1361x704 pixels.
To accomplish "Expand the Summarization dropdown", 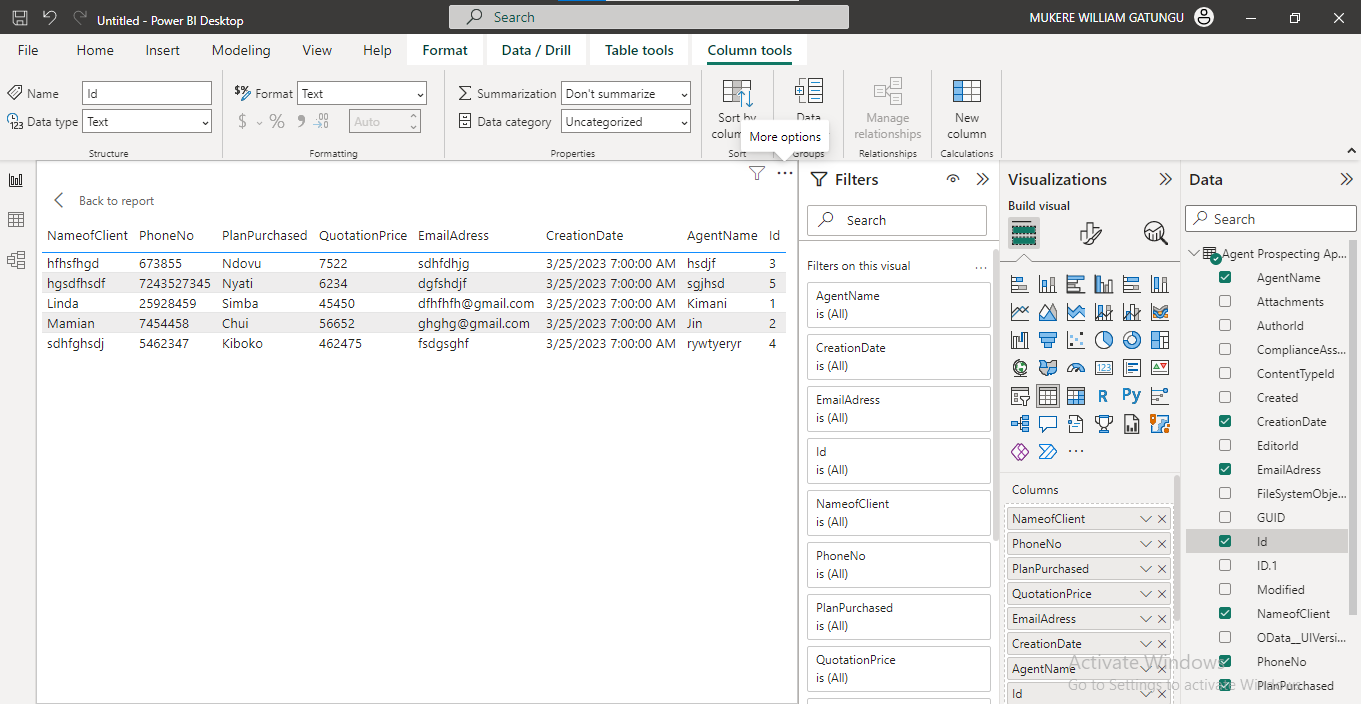I will (626, 94).
